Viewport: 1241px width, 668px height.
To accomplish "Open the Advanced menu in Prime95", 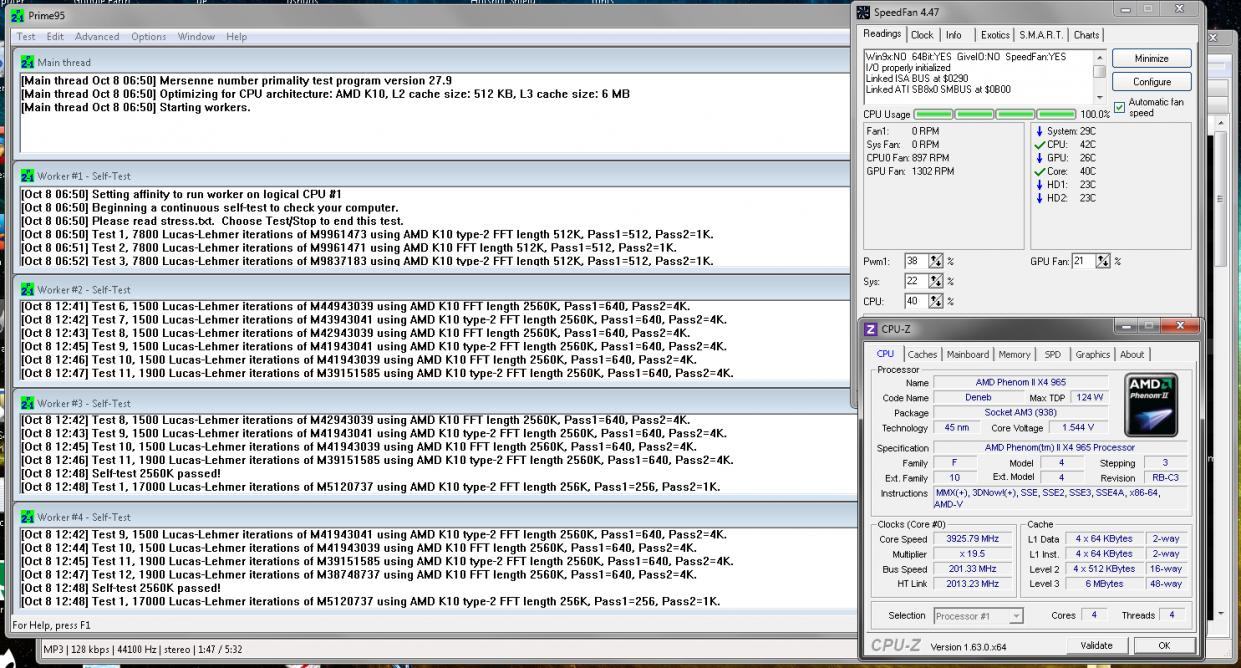I will (97, 37).
